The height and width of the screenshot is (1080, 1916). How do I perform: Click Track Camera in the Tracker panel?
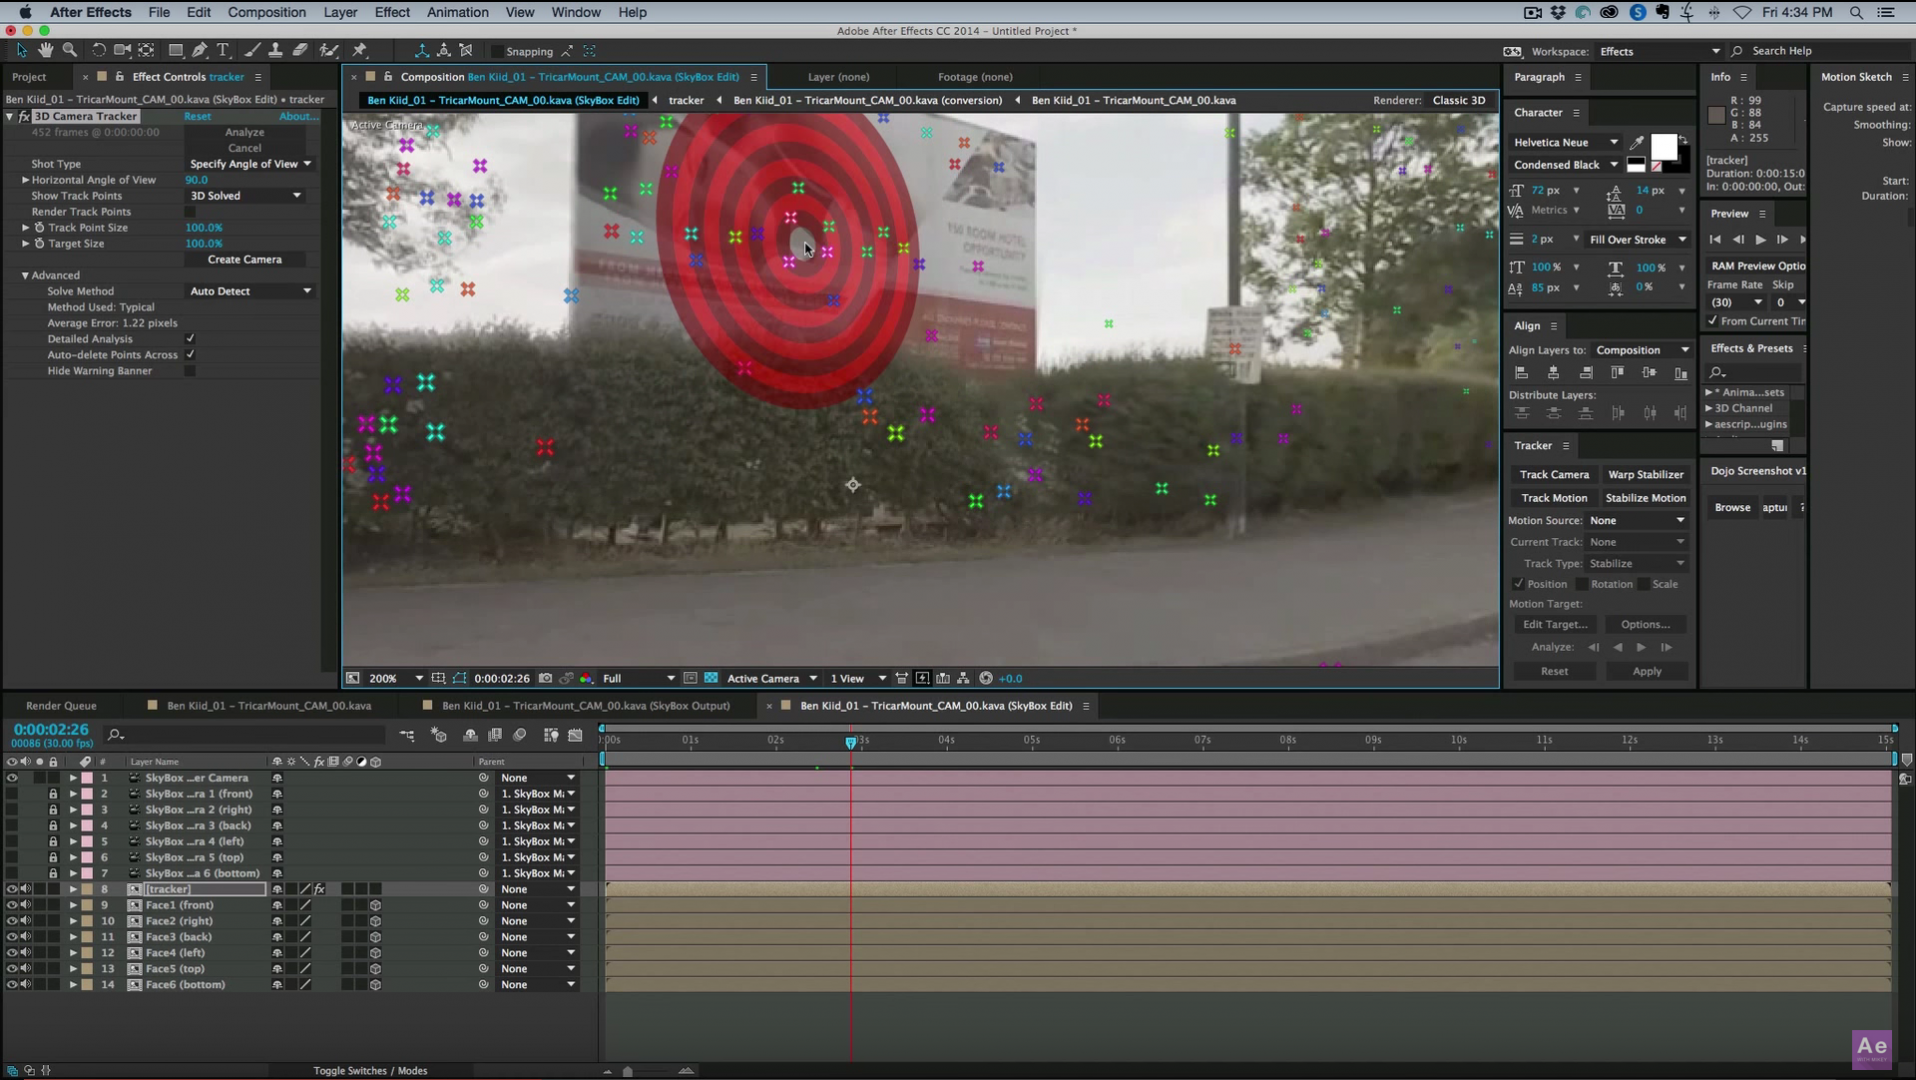click(x=1553, y=474)
